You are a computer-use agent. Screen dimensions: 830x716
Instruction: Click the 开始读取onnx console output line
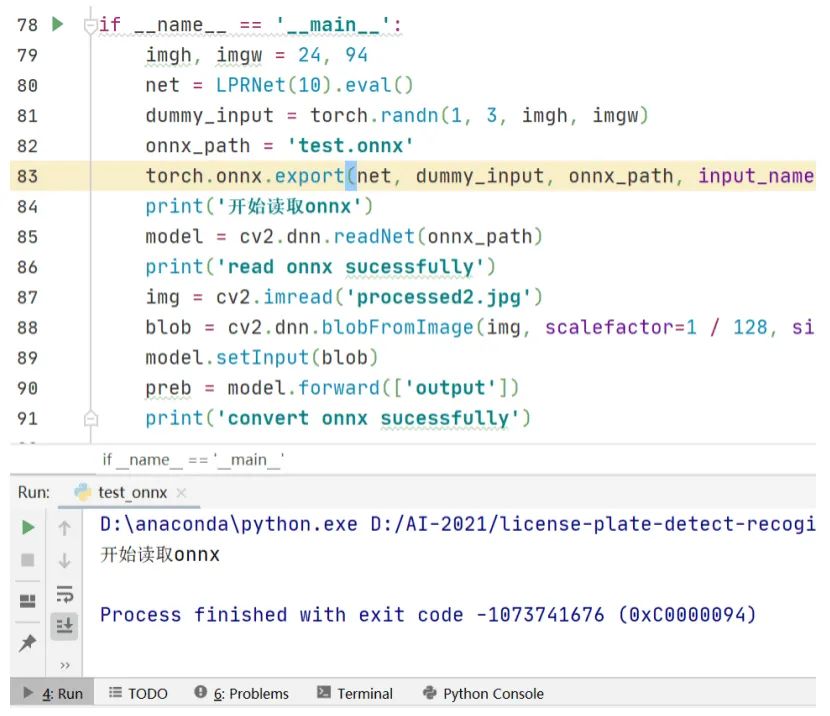coord(160,555)
